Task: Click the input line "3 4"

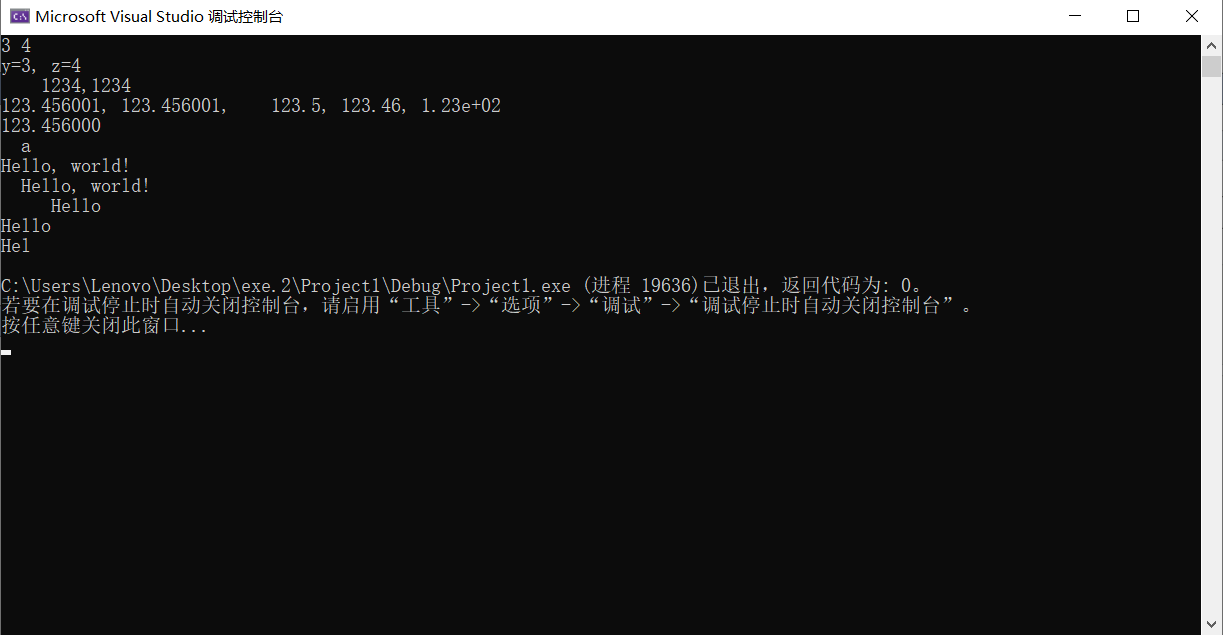Action: 16,45
